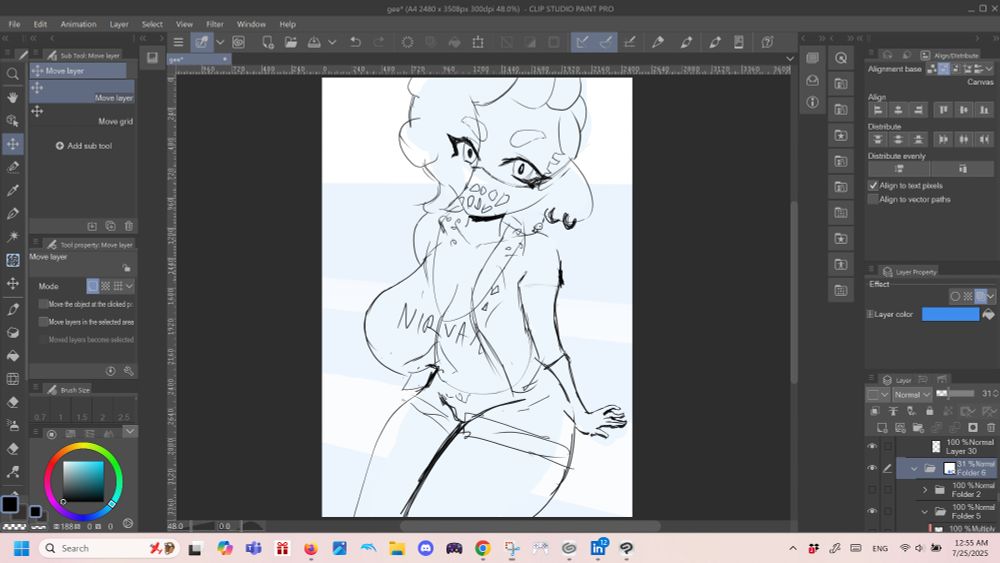Viewport: 1000px width, 563px height.
Task: Click the delete layer trash icon
Action: pos(990,427)
